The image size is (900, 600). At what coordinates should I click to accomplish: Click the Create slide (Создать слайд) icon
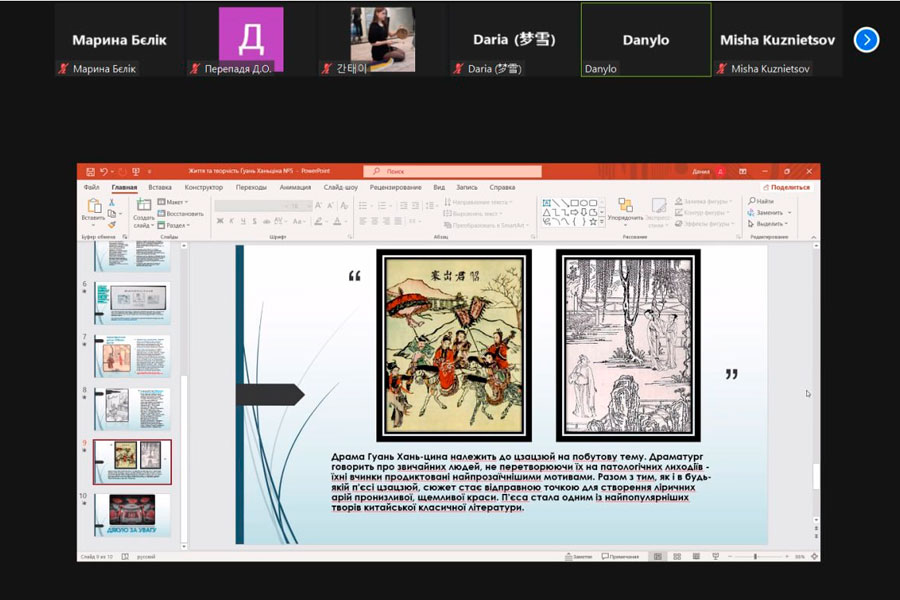143,206
